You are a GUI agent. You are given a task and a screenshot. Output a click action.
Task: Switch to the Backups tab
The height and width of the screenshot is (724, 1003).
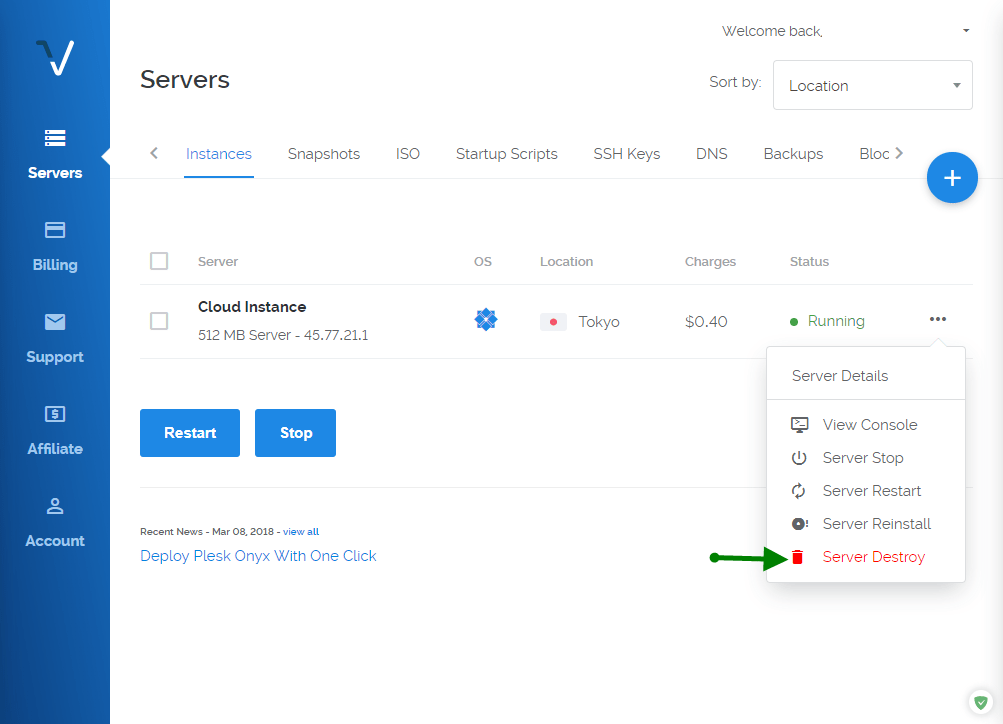[793, 154]
